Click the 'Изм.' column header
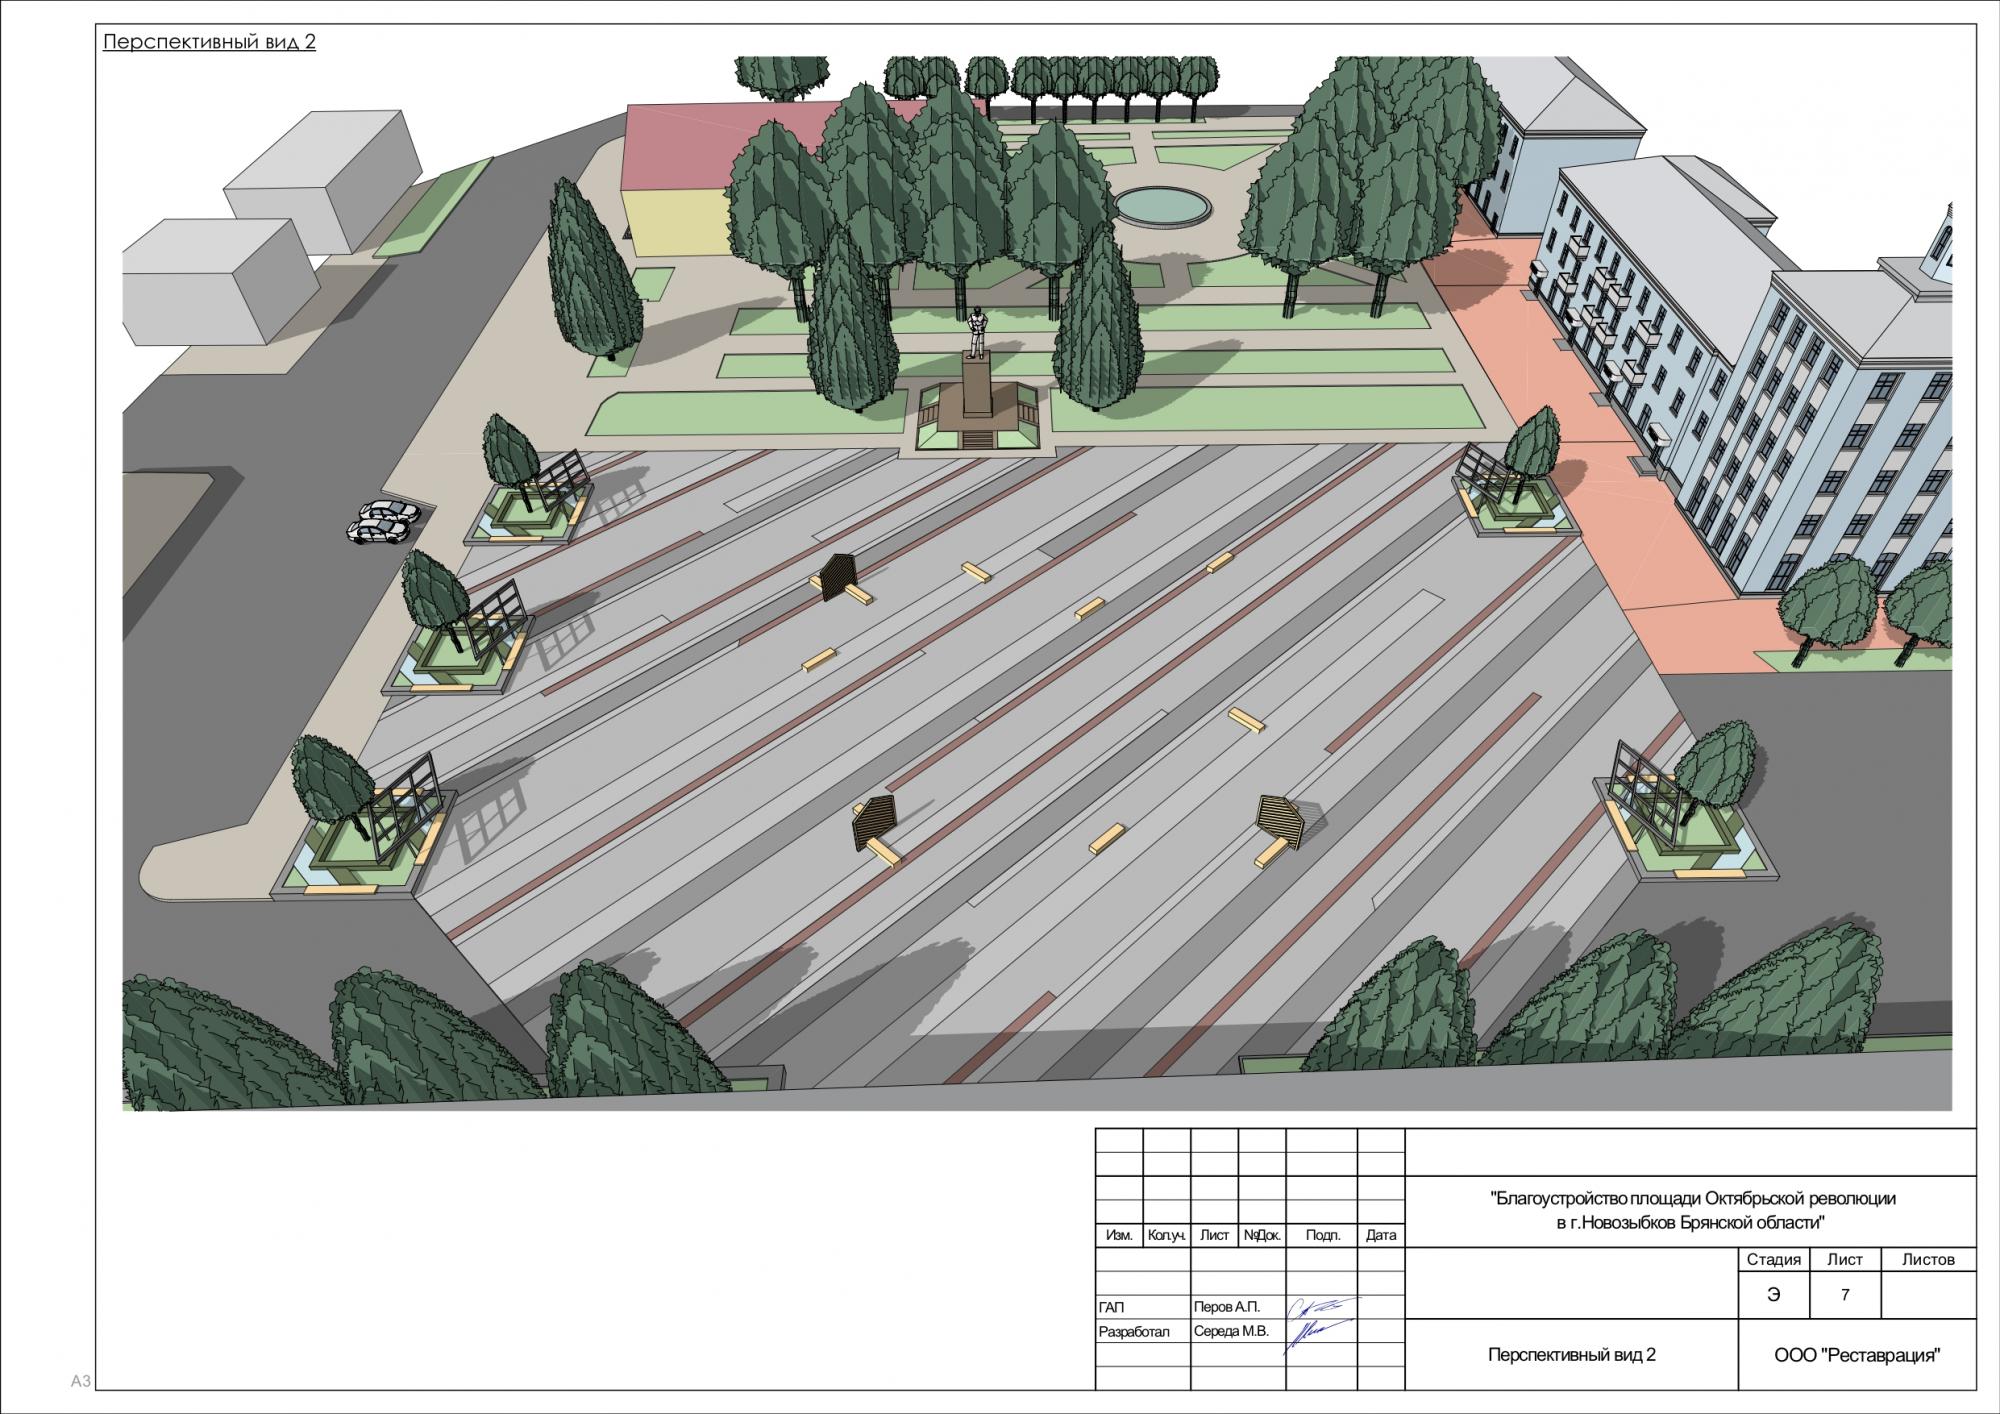The width and height of the screenshot is (2000, 1414). click(1119, 1236)
